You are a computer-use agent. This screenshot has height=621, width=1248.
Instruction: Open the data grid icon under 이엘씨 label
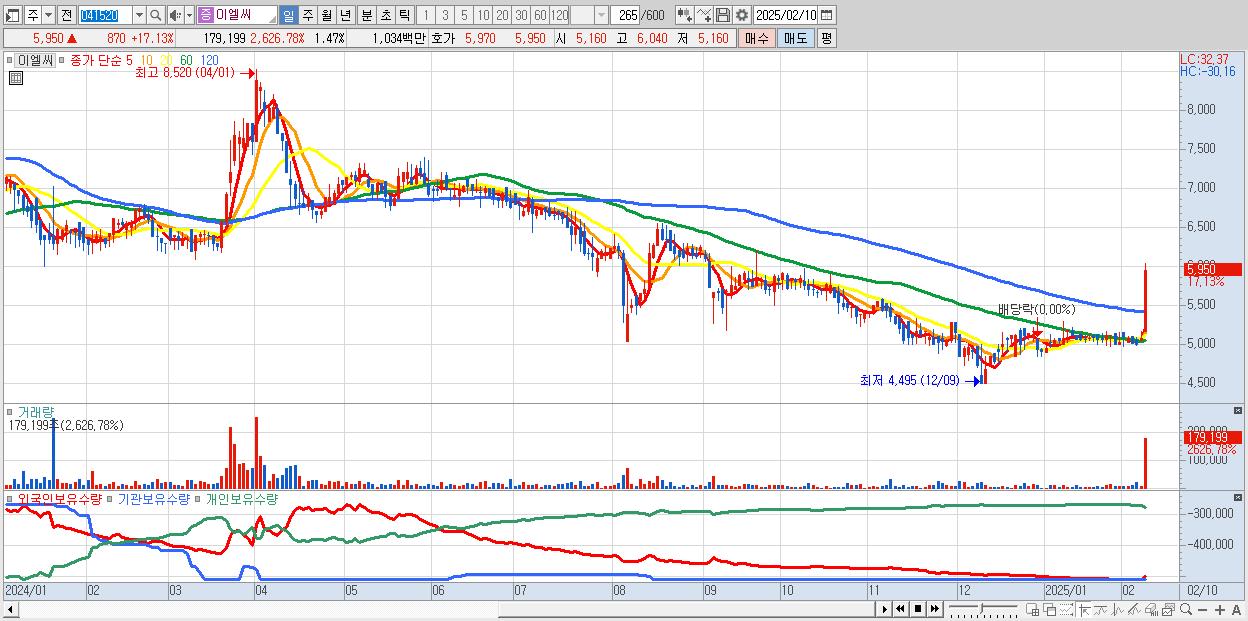click(15, 78)
